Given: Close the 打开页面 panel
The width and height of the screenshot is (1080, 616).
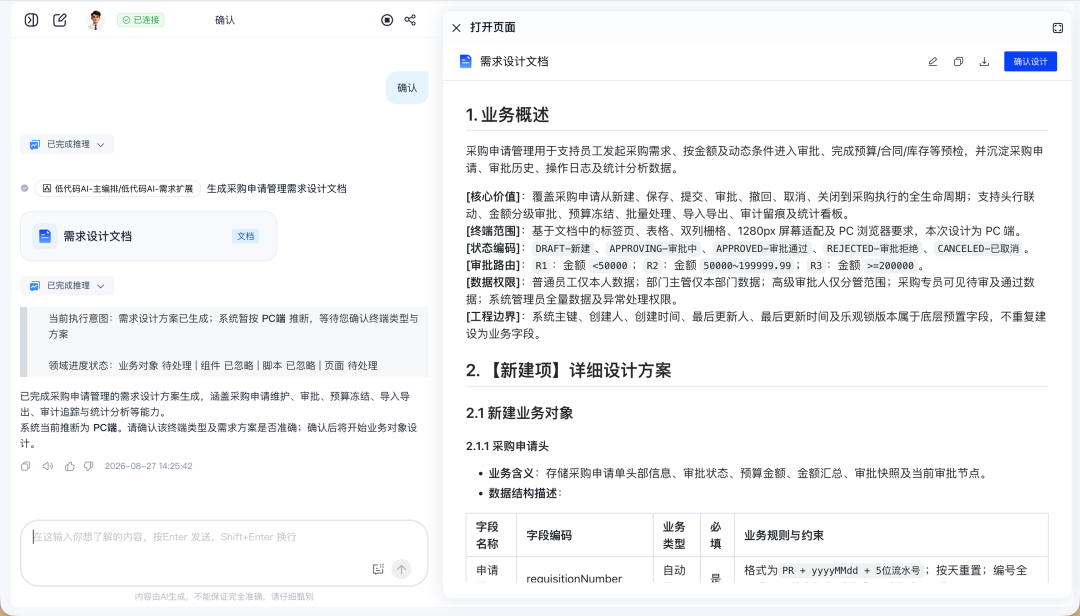Looking at the screenshot, I should pyautogui.click(x=456, y=28).
